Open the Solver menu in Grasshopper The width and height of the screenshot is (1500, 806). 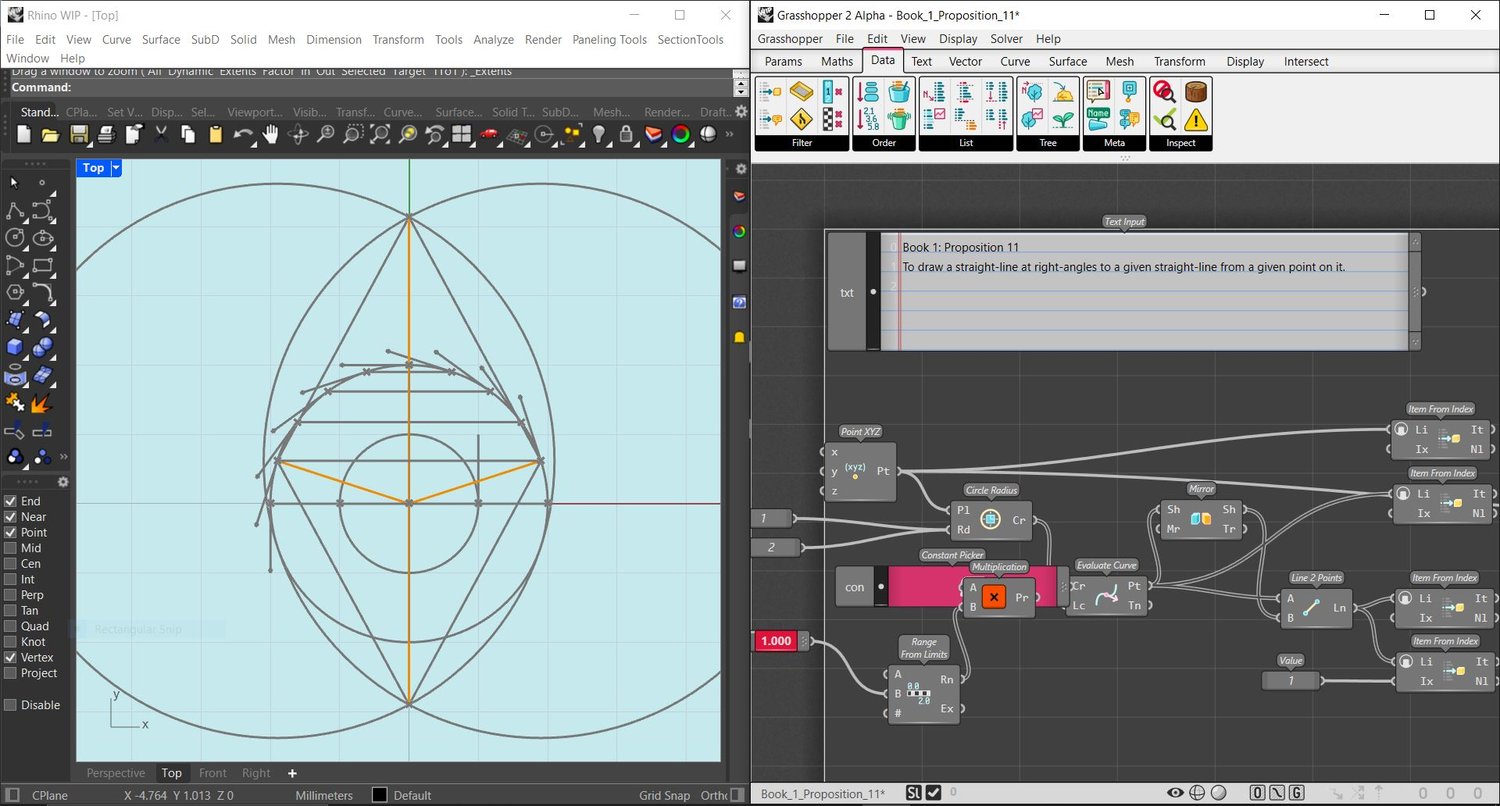(1006, 39)
